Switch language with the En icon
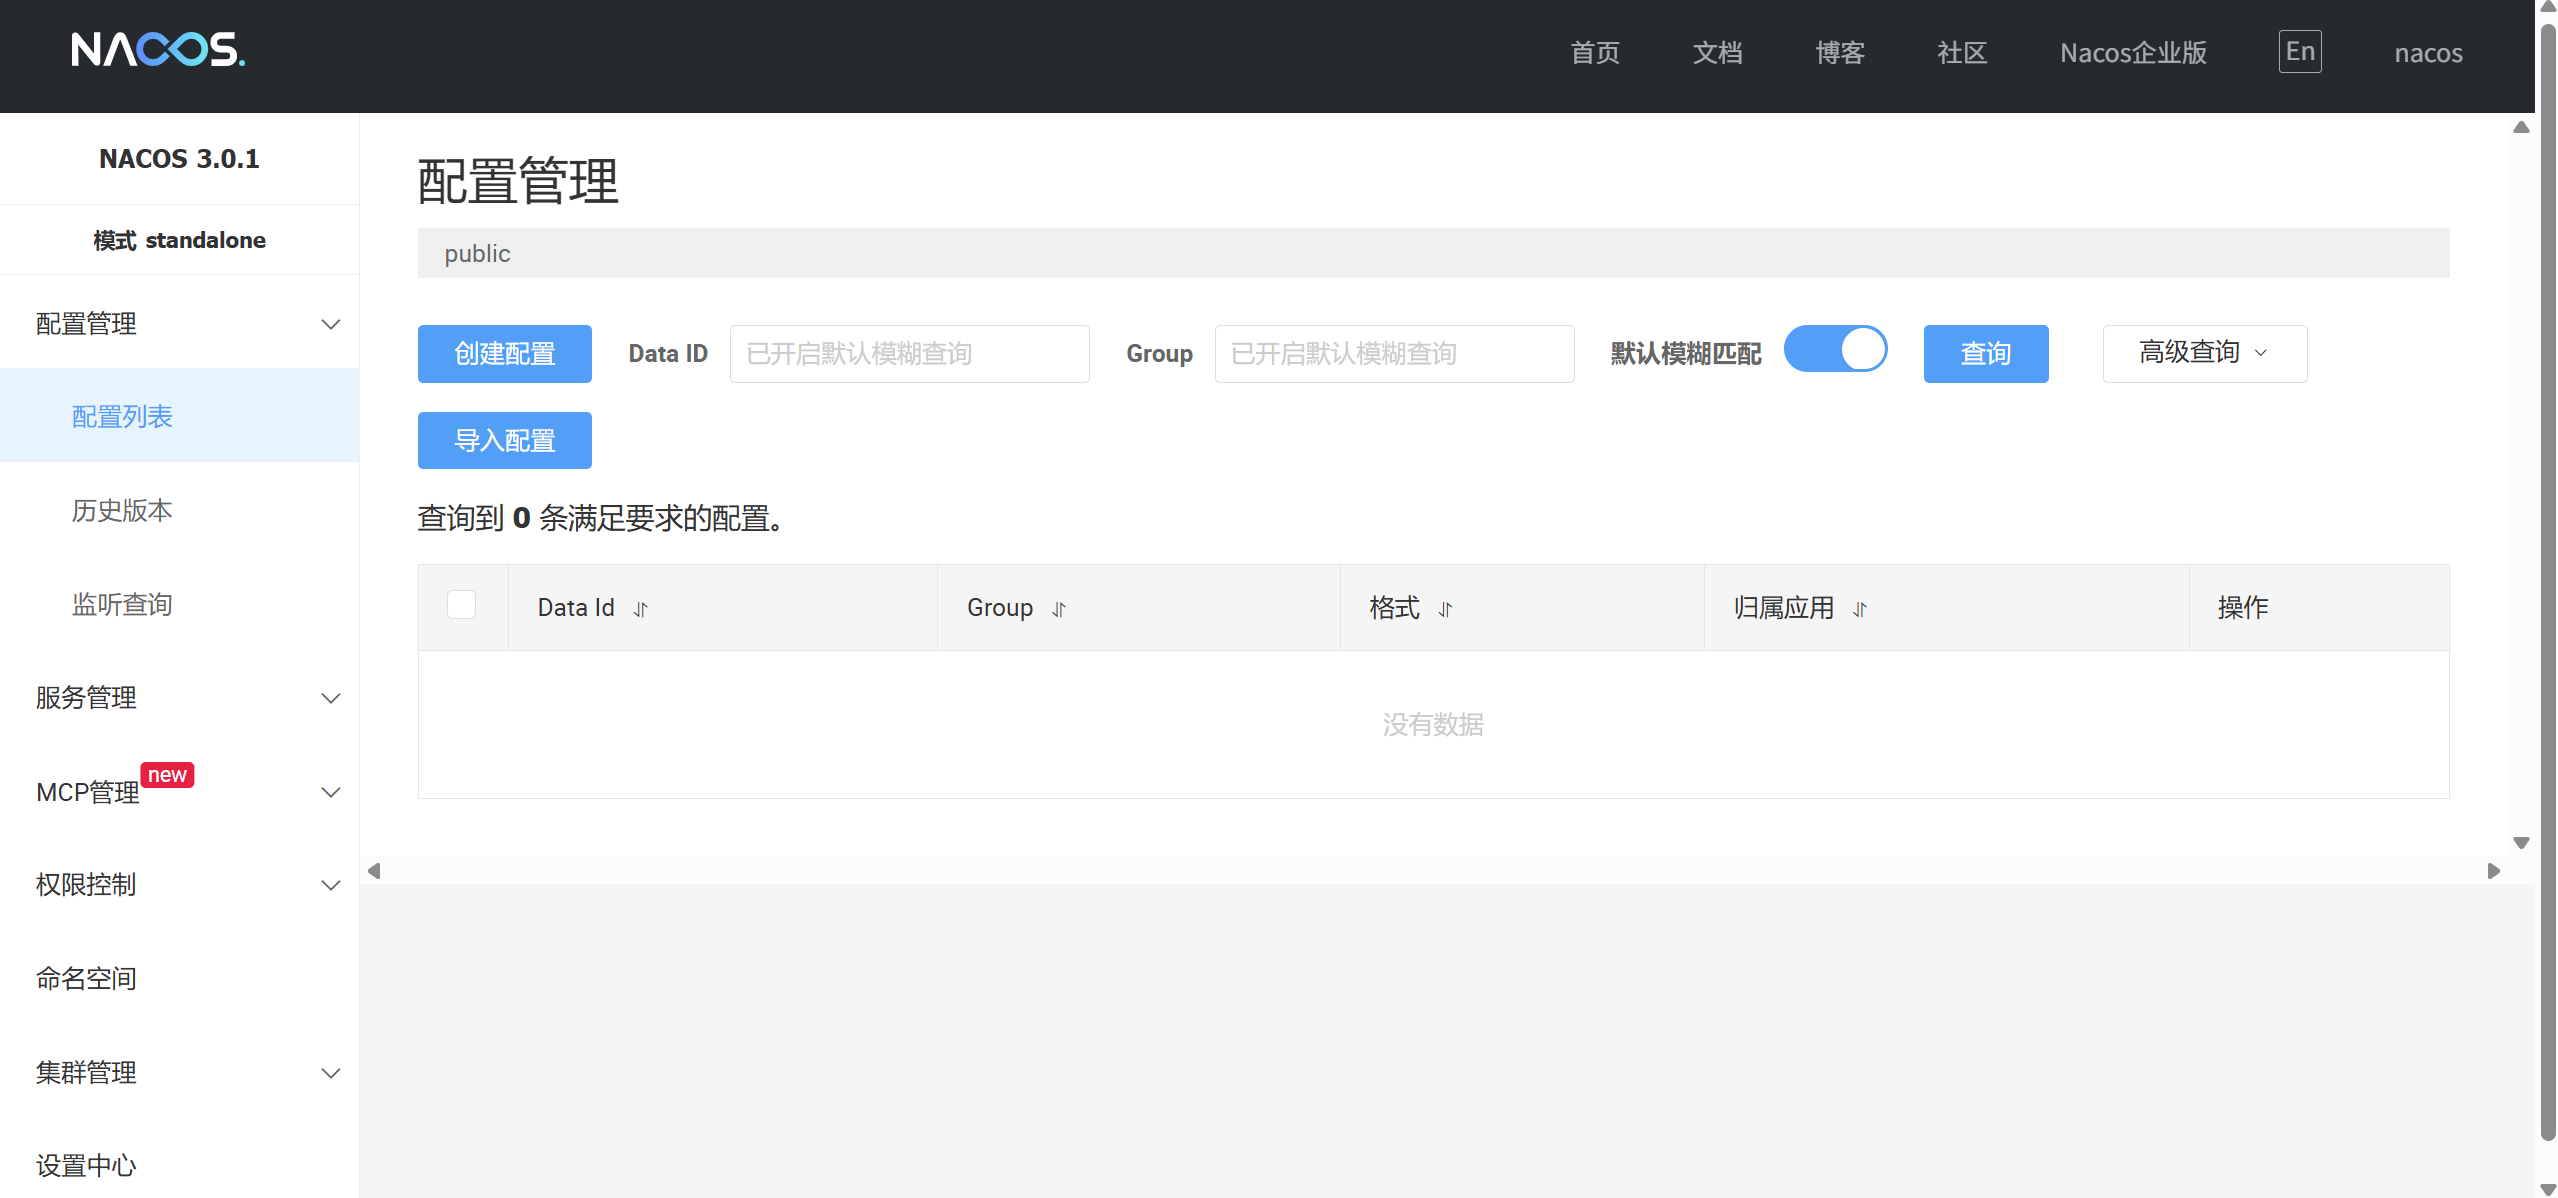This screenshot has width=2558, height=1198. tap(2300, 52)
